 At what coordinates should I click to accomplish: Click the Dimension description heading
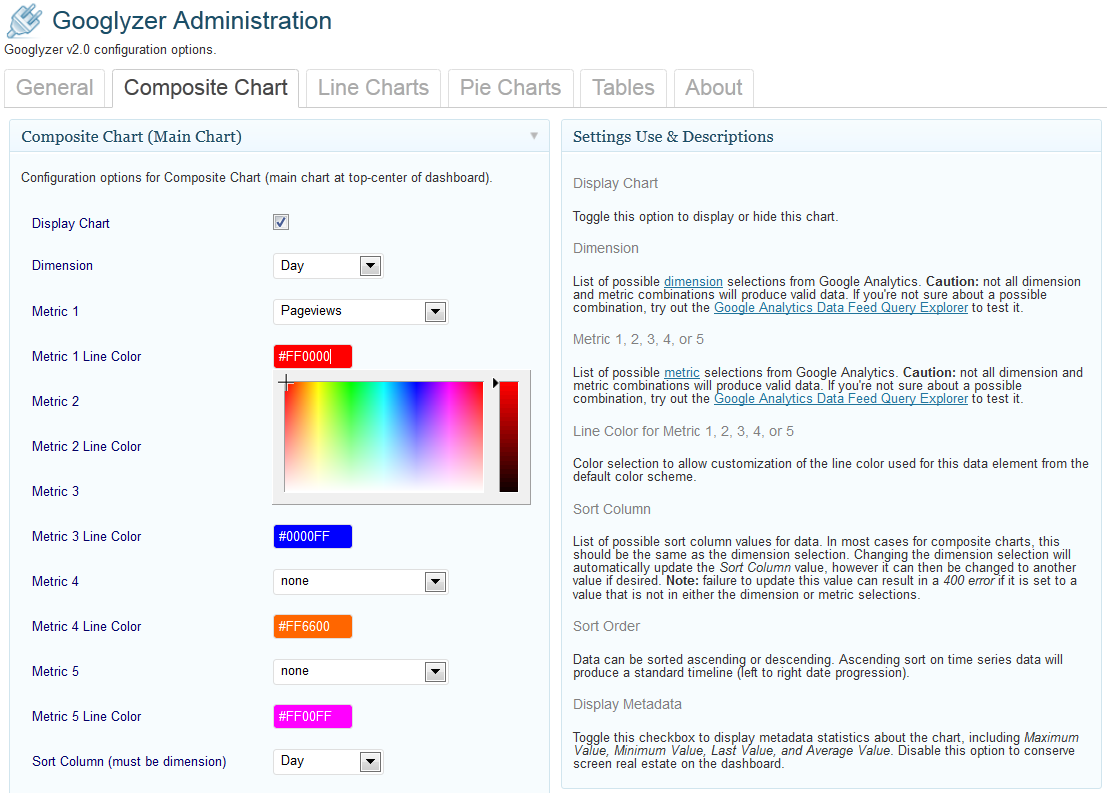click(x=605, y=249)
